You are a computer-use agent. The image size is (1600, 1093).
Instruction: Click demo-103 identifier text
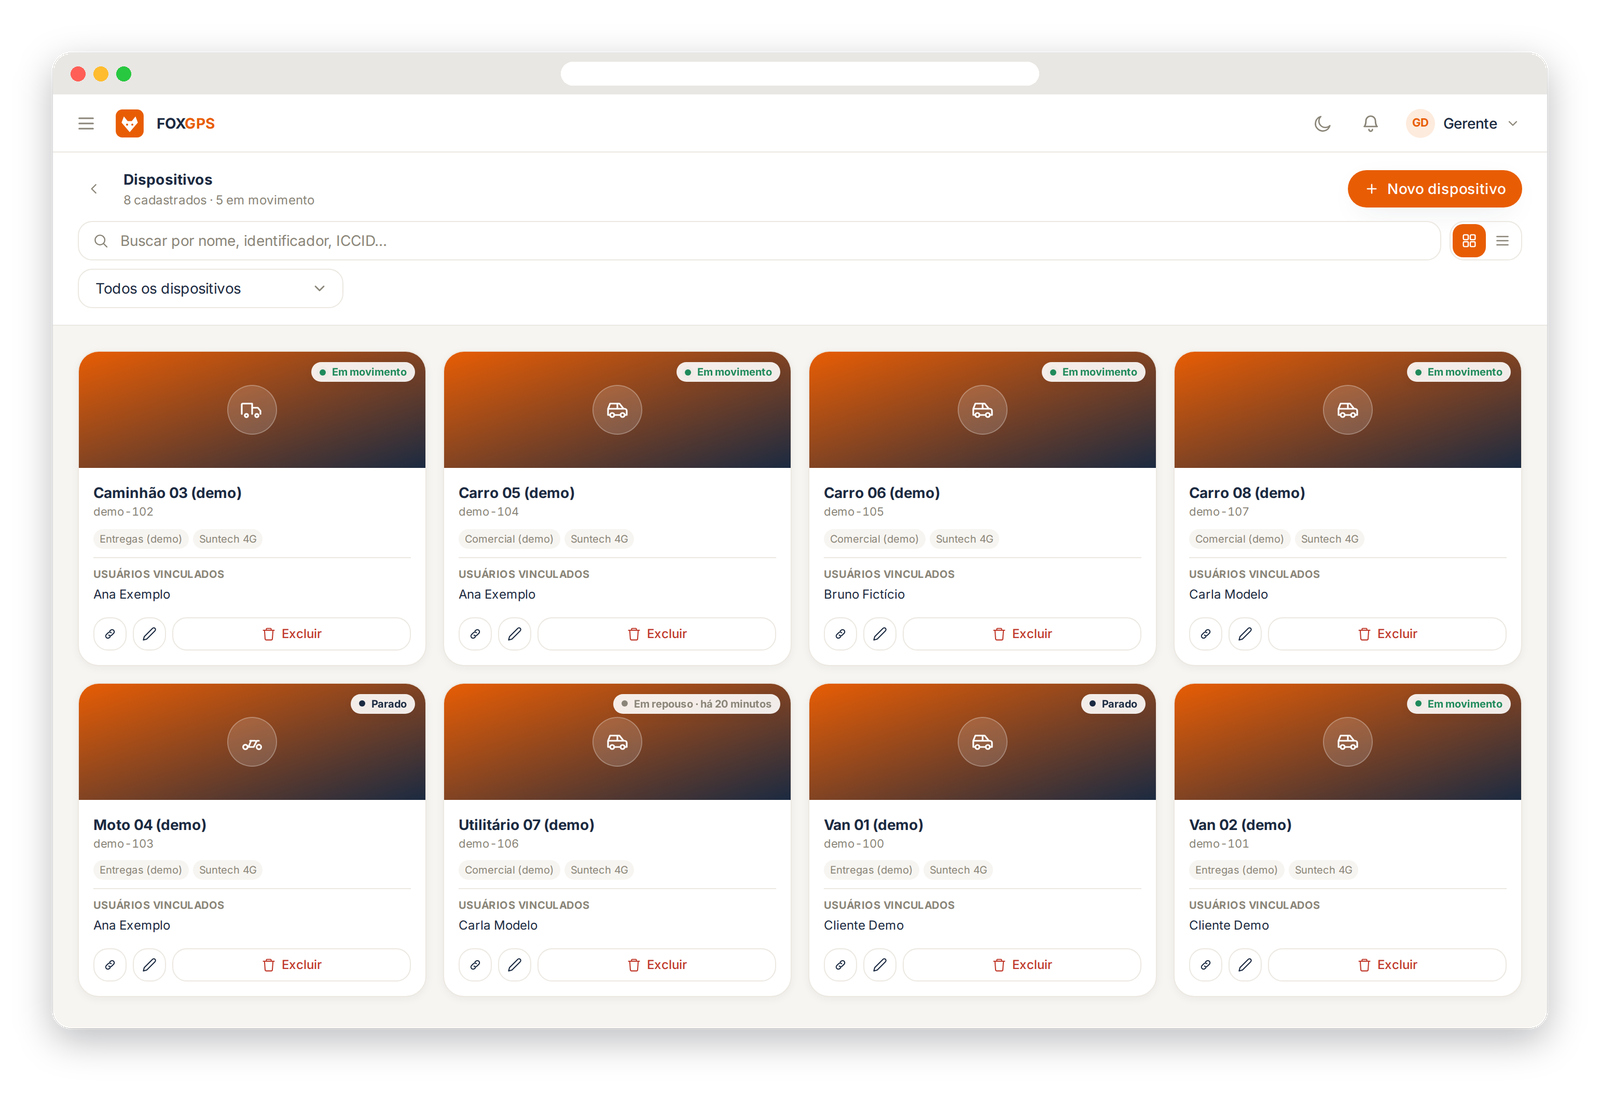[x=123, y=844]
